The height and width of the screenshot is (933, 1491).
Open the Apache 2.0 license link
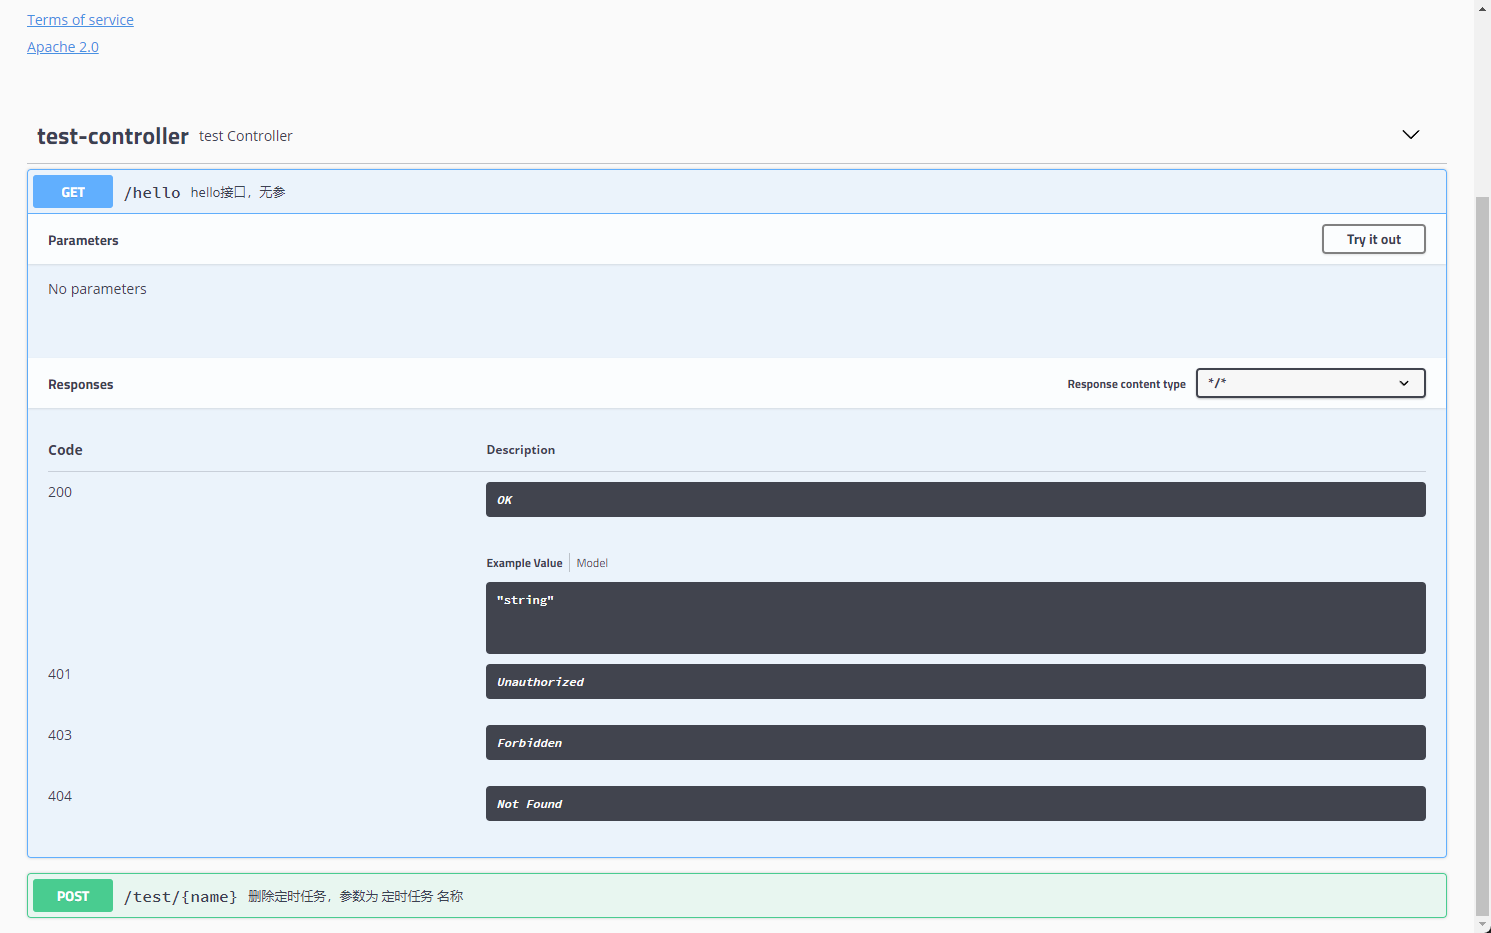(62, 46)
